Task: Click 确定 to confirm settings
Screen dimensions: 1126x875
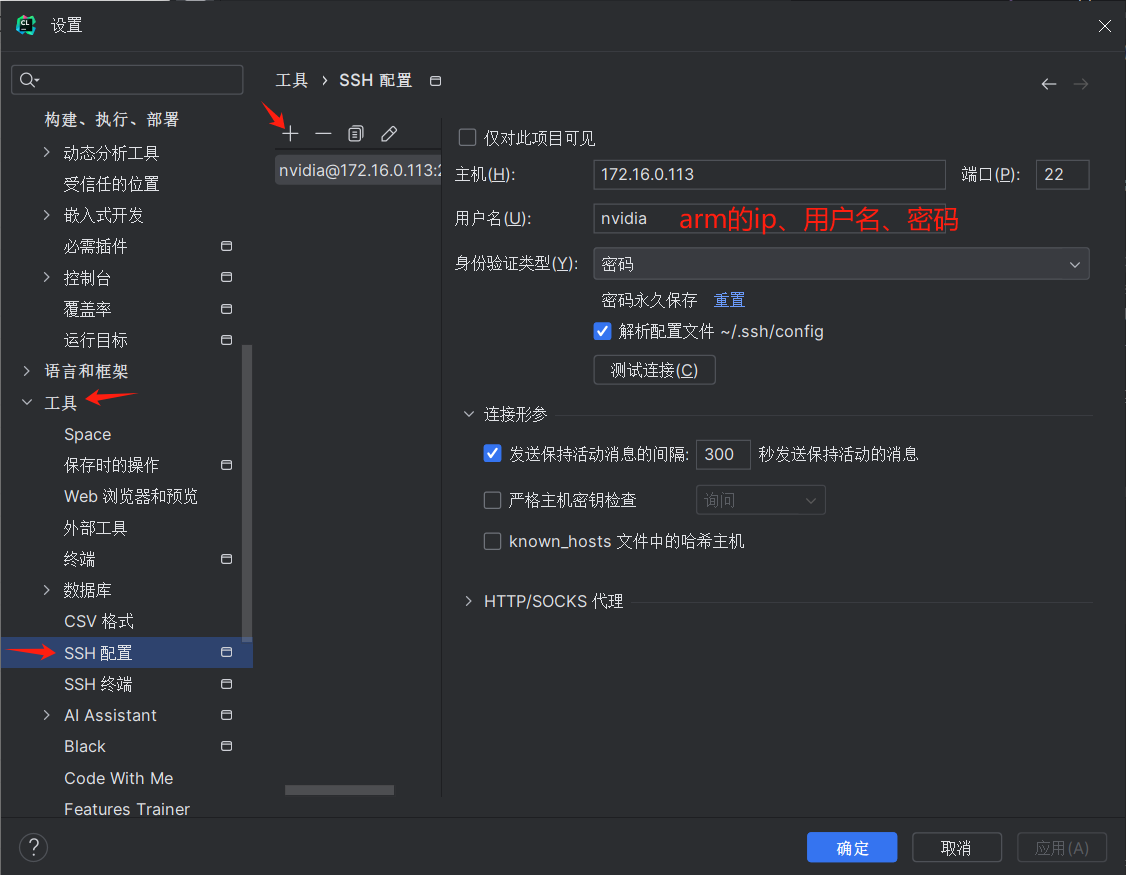Action: click(852, 848)
